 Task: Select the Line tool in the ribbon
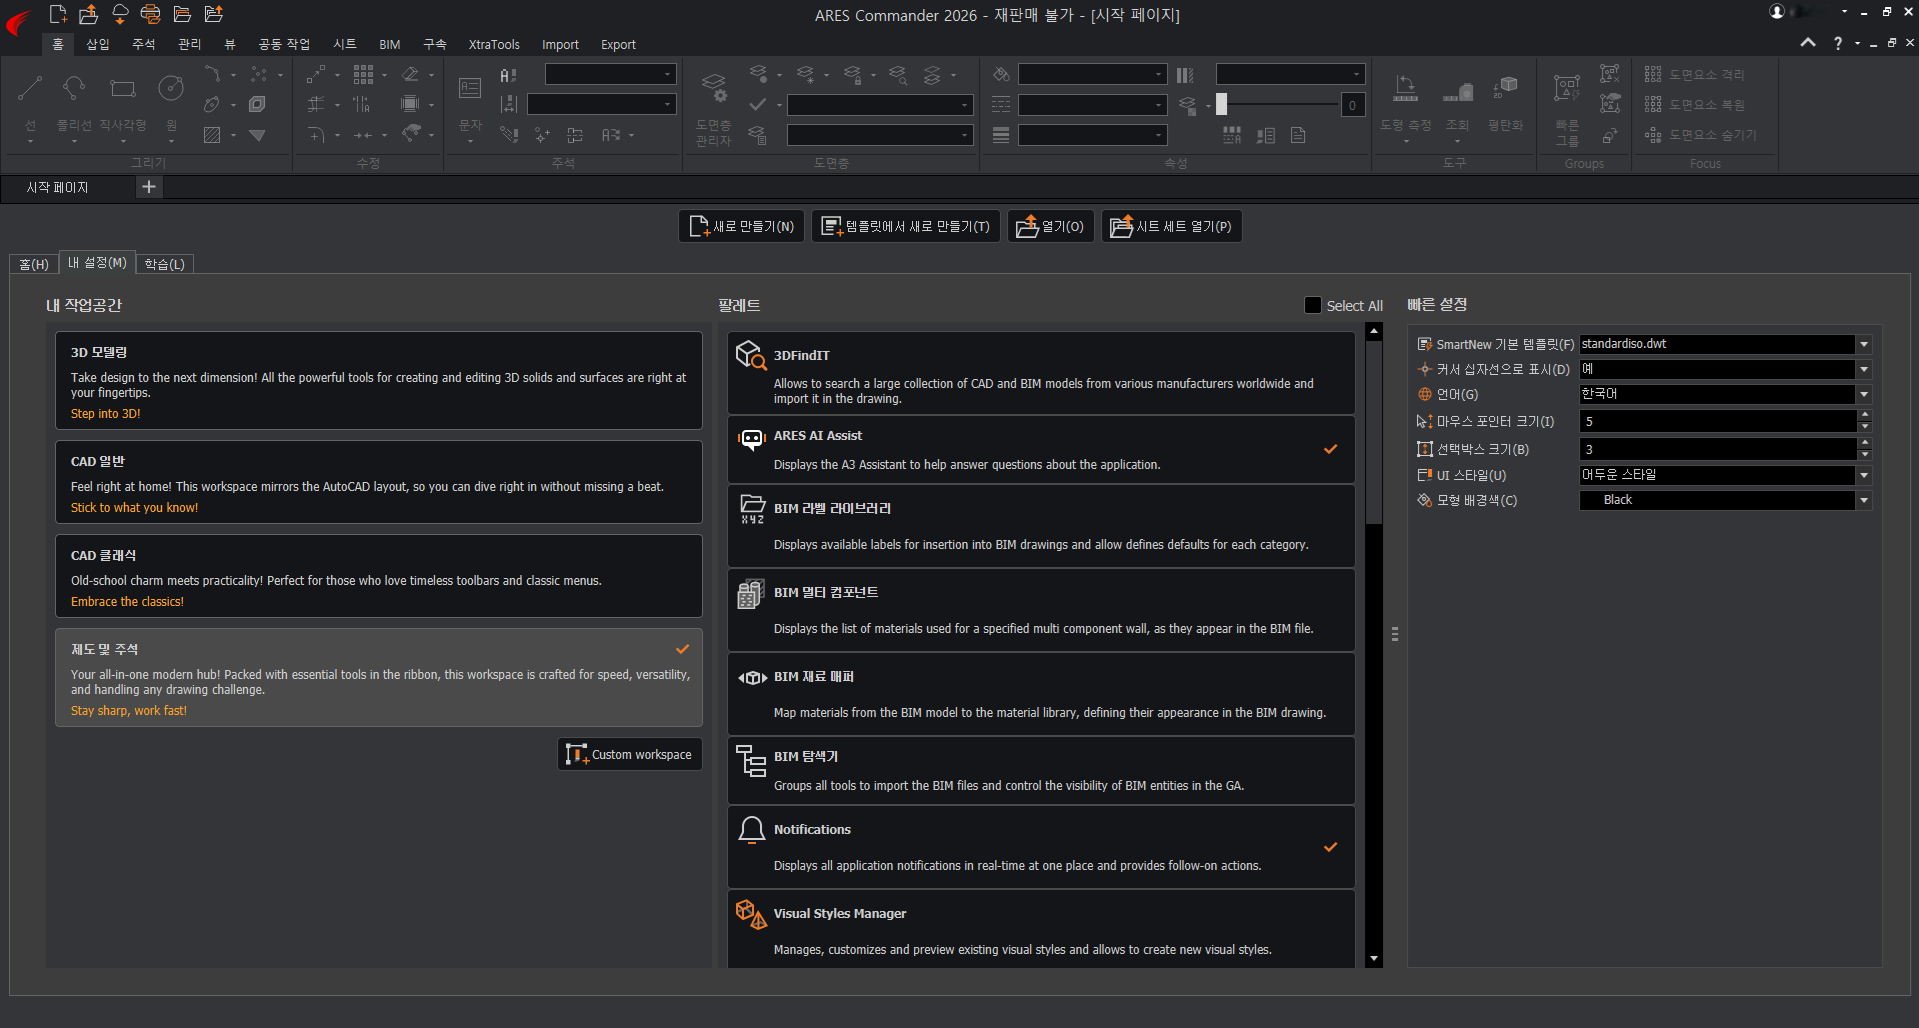[x=30, y=90]
